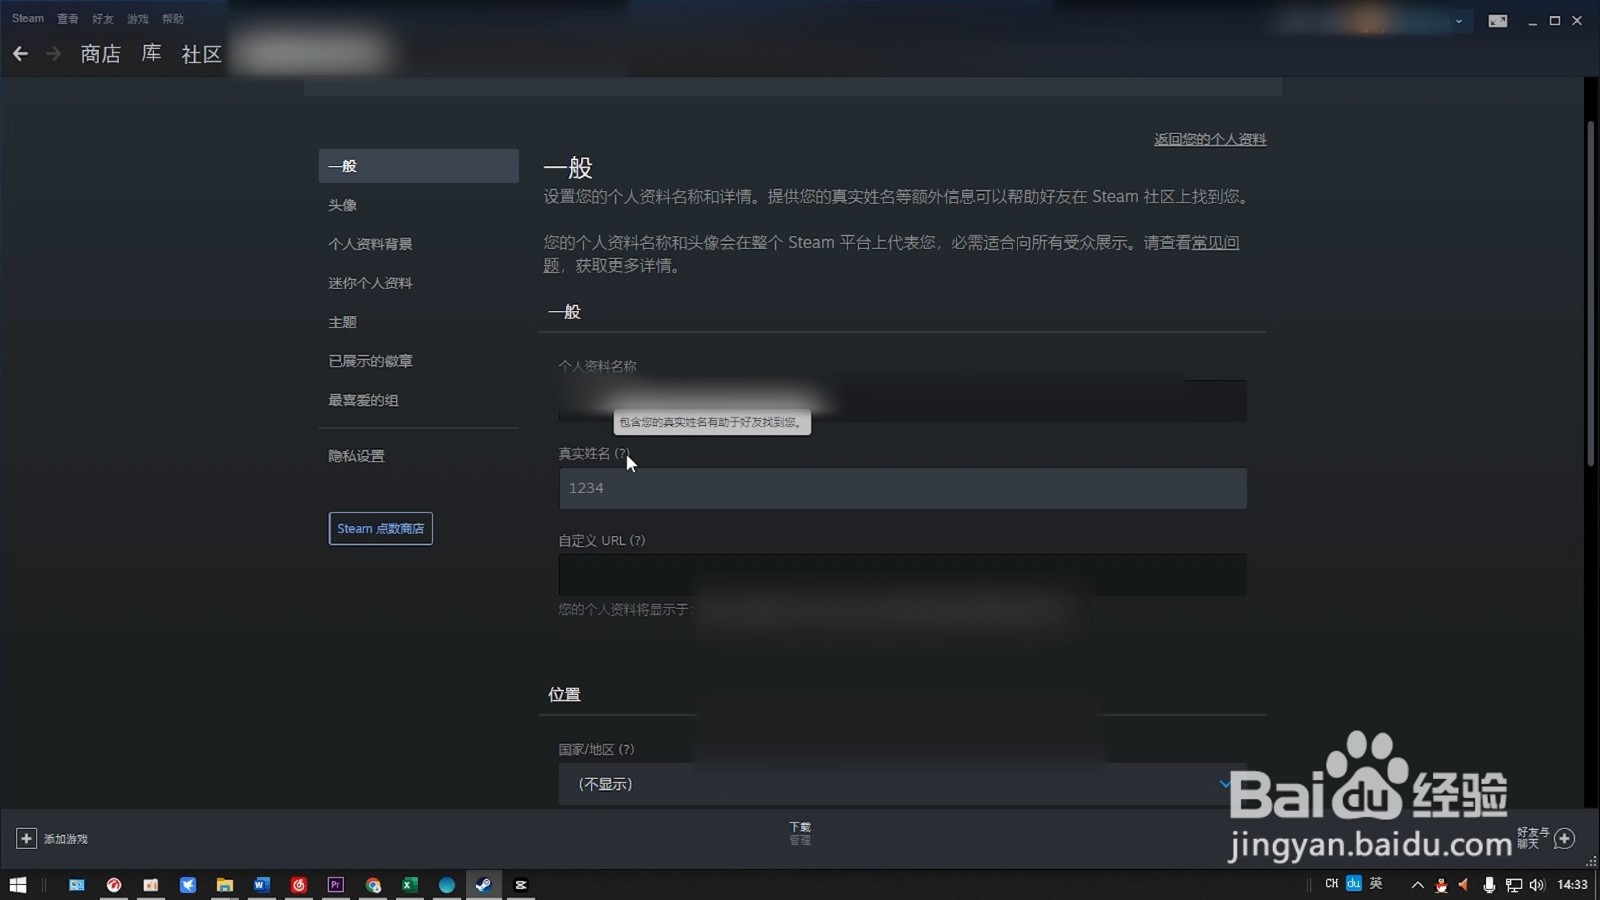Screen dimensions: 1600x900
Task: Click 添加游戏 label at the bottom left
Action: (66, 839)
